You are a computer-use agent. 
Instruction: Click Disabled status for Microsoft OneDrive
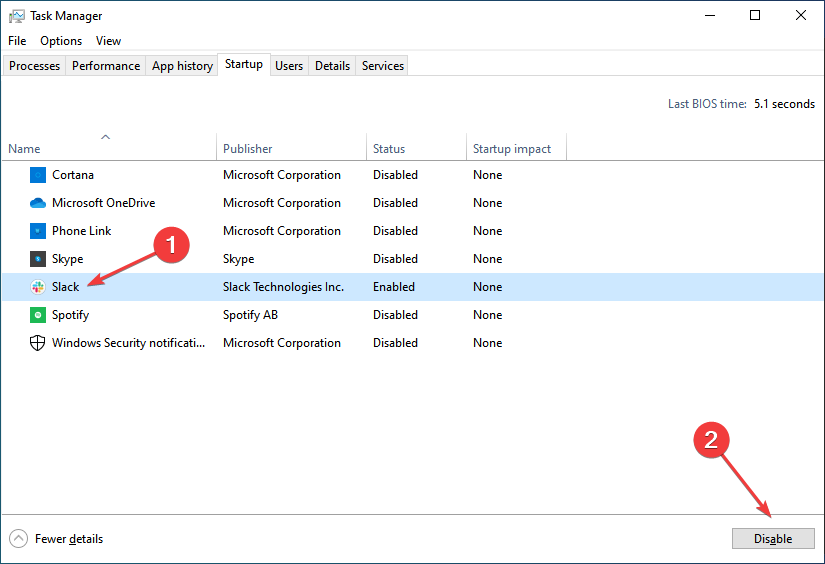pyautogui.click(x=395, y=203)
